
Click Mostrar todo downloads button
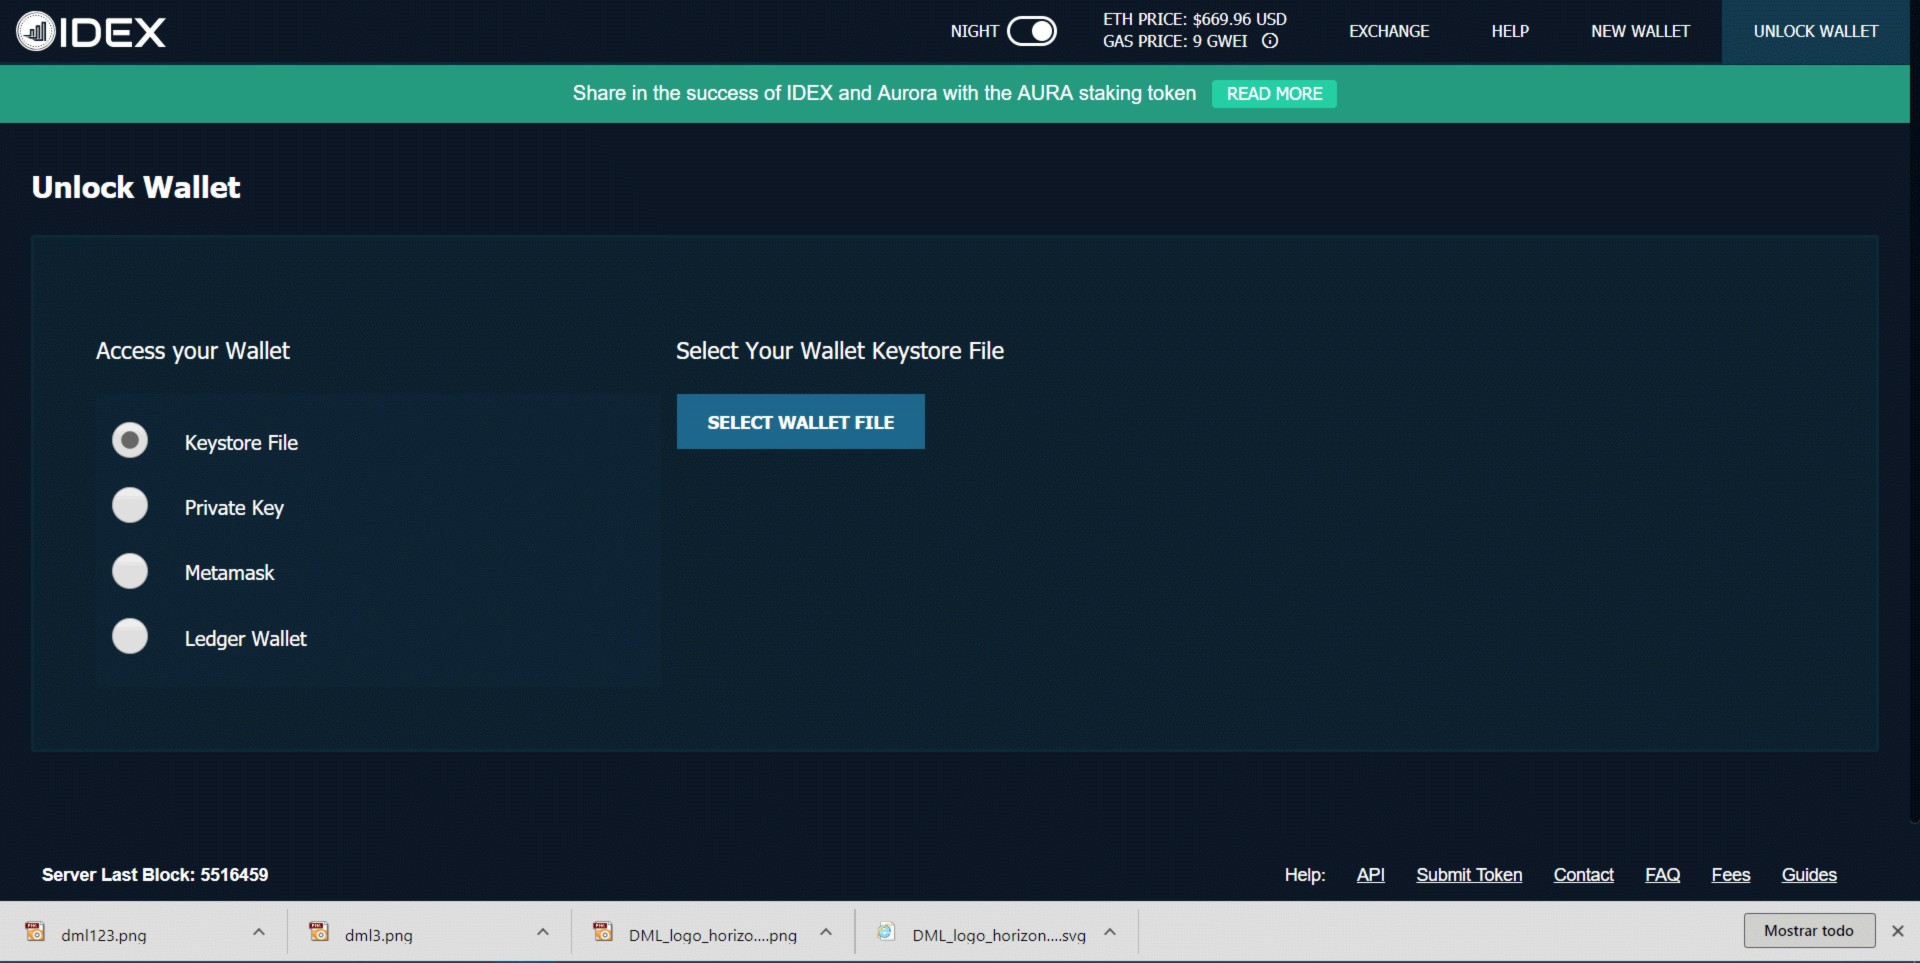click(x=1809, y=930)
